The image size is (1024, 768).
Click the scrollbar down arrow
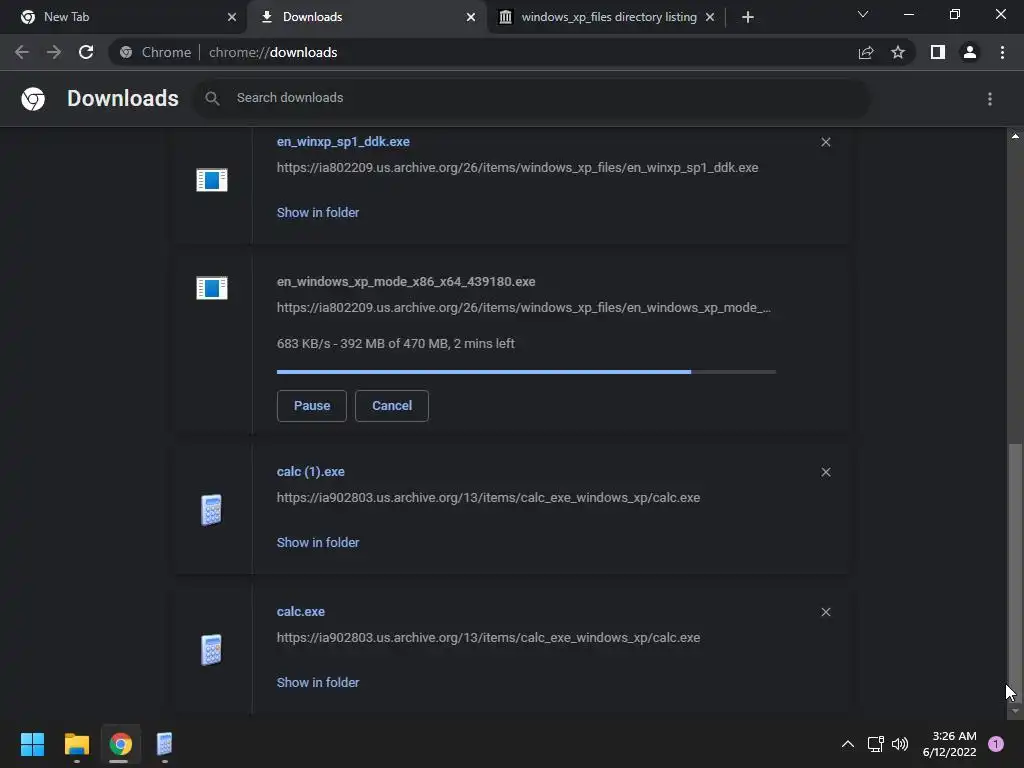(1015, 711)
